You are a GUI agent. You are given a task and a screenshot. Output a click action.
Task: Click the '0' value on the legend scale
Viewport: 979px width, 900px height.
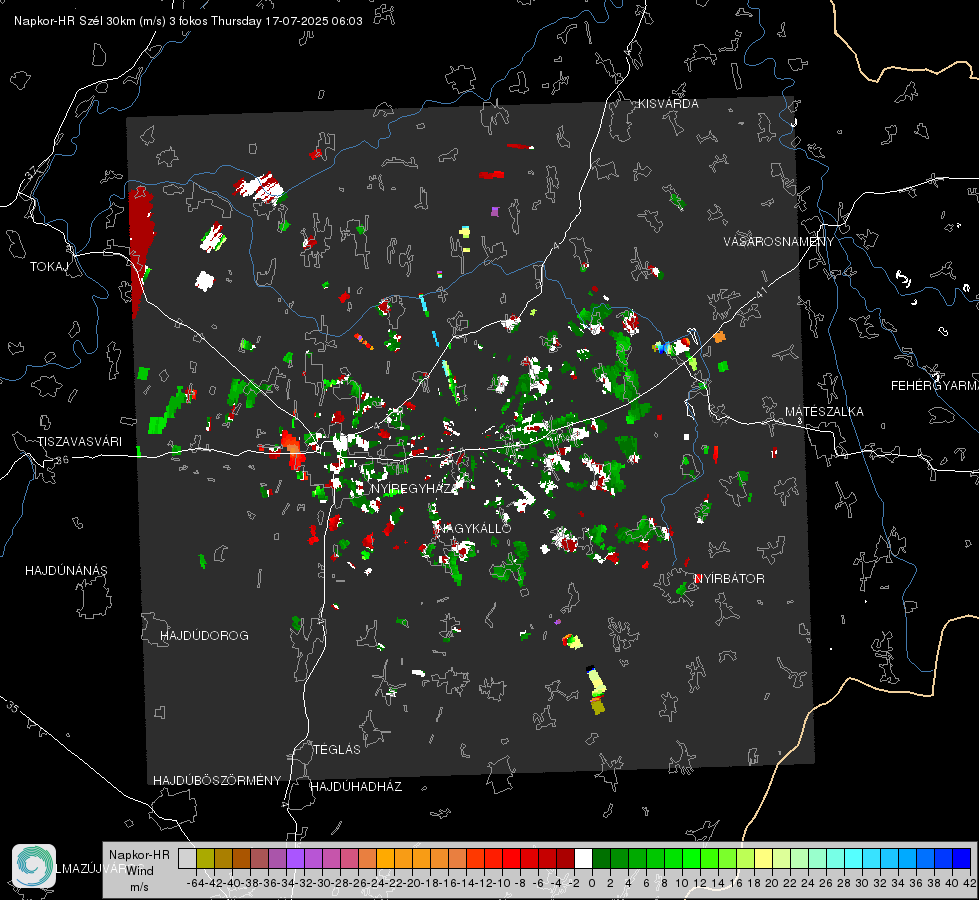592,883
